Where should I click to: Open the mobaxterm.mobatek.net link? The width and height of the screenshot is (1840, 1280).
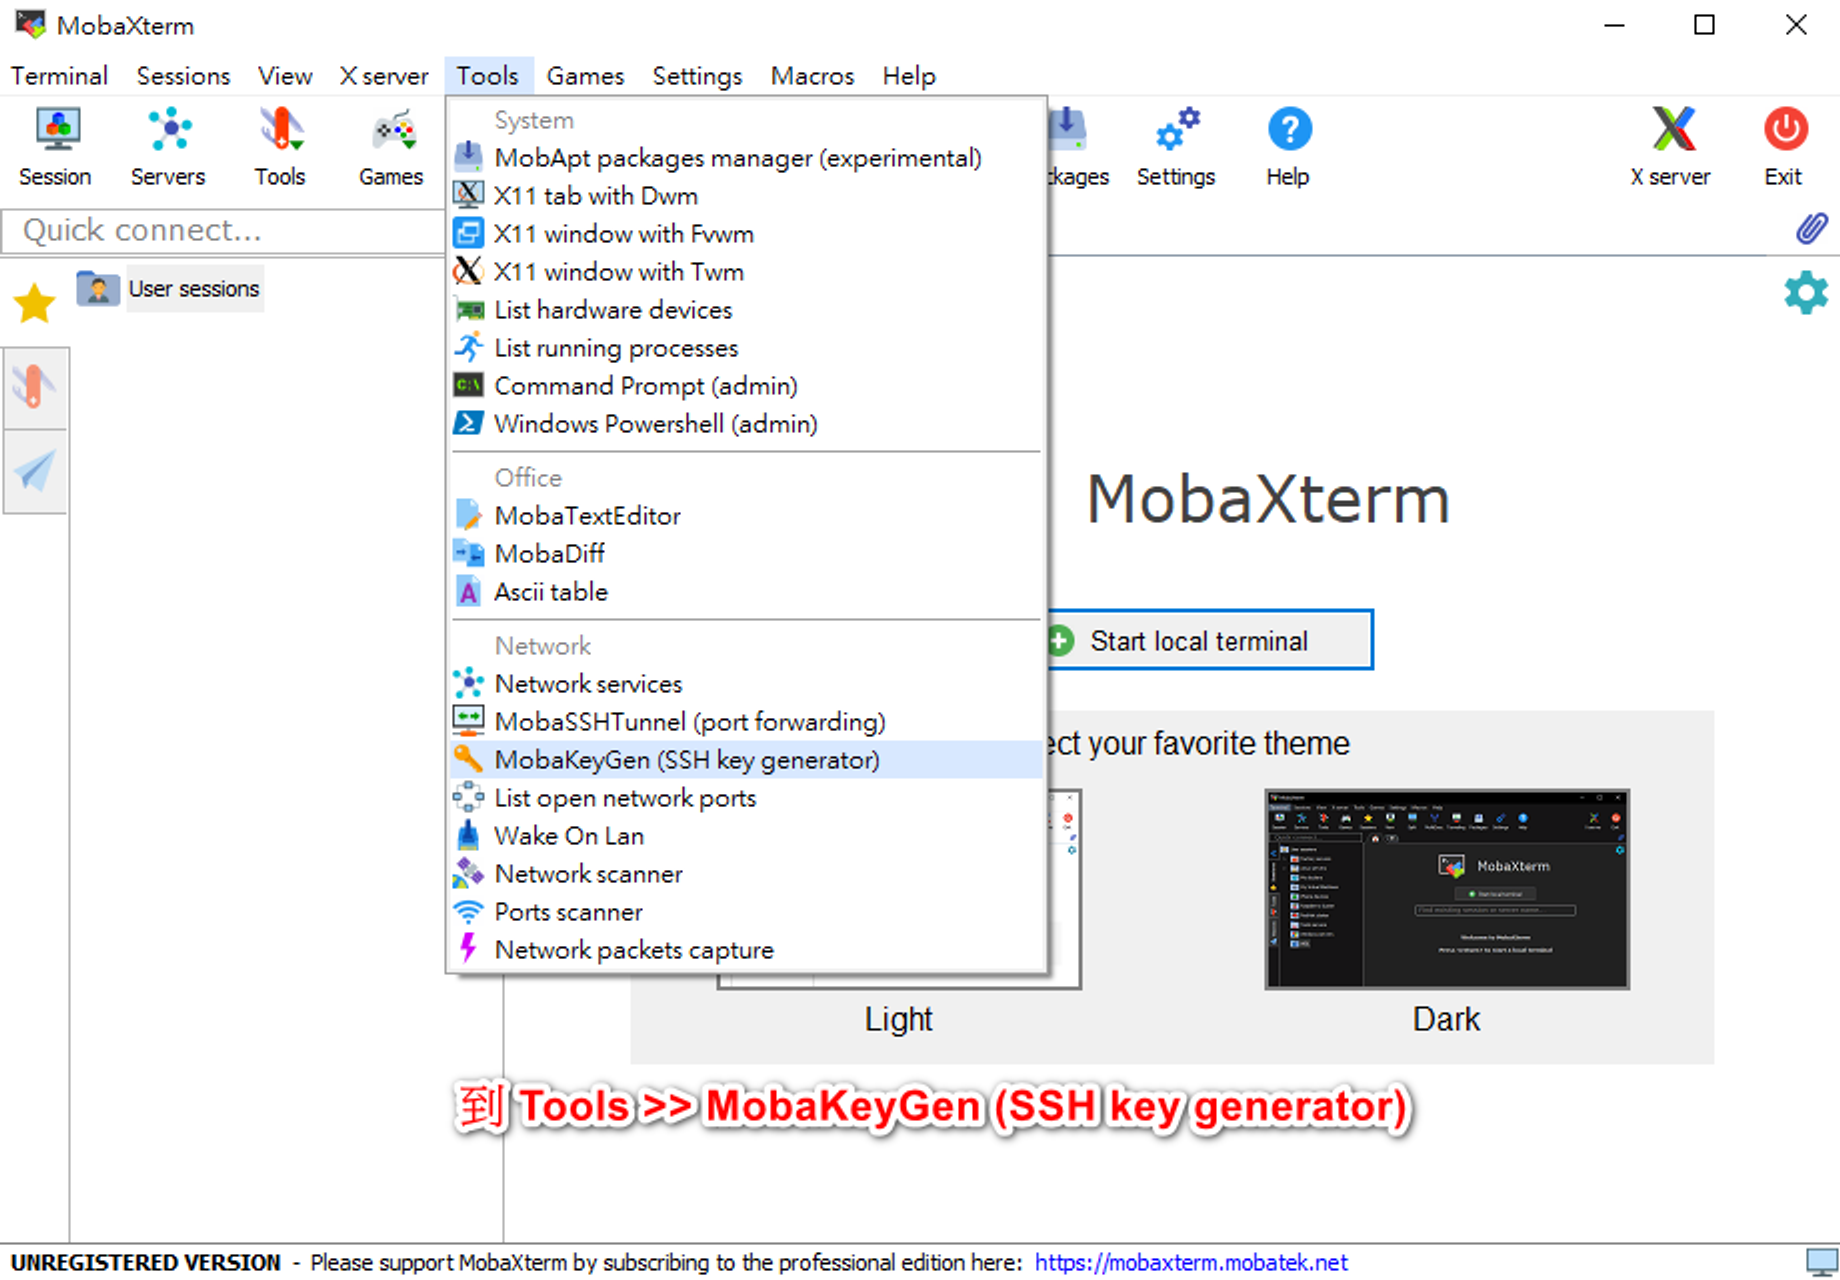pos(1191,1263)
